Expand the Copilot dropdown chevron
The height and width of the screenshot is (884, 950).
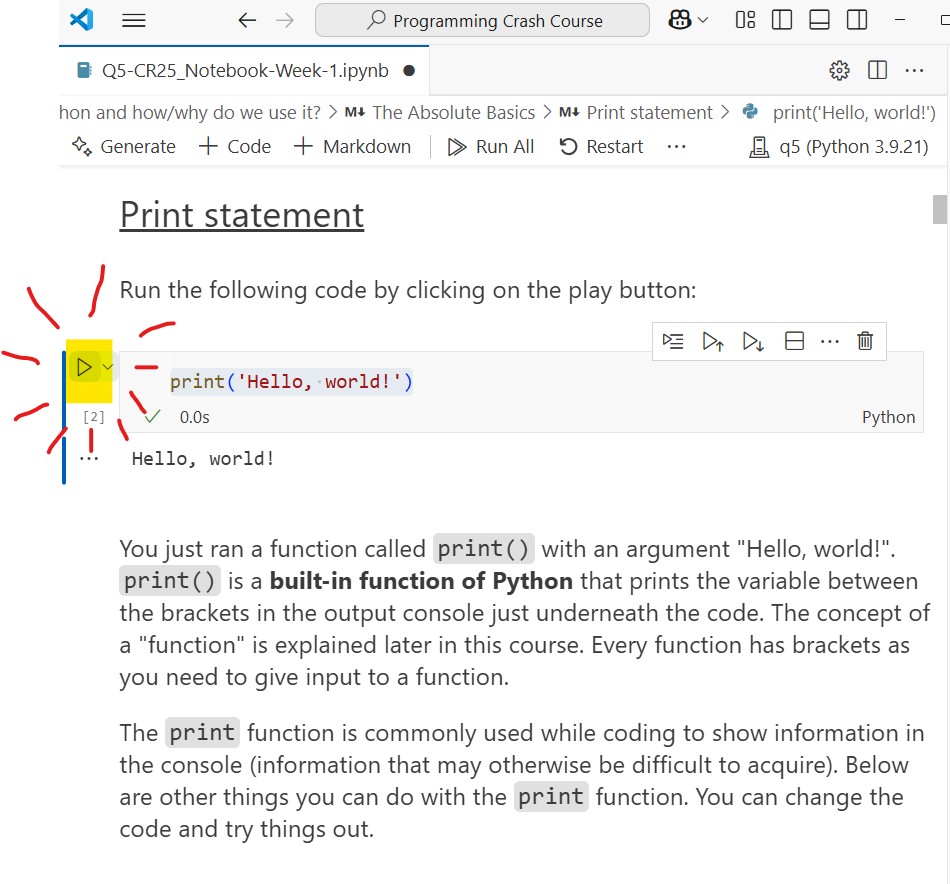tap(703, 20)
